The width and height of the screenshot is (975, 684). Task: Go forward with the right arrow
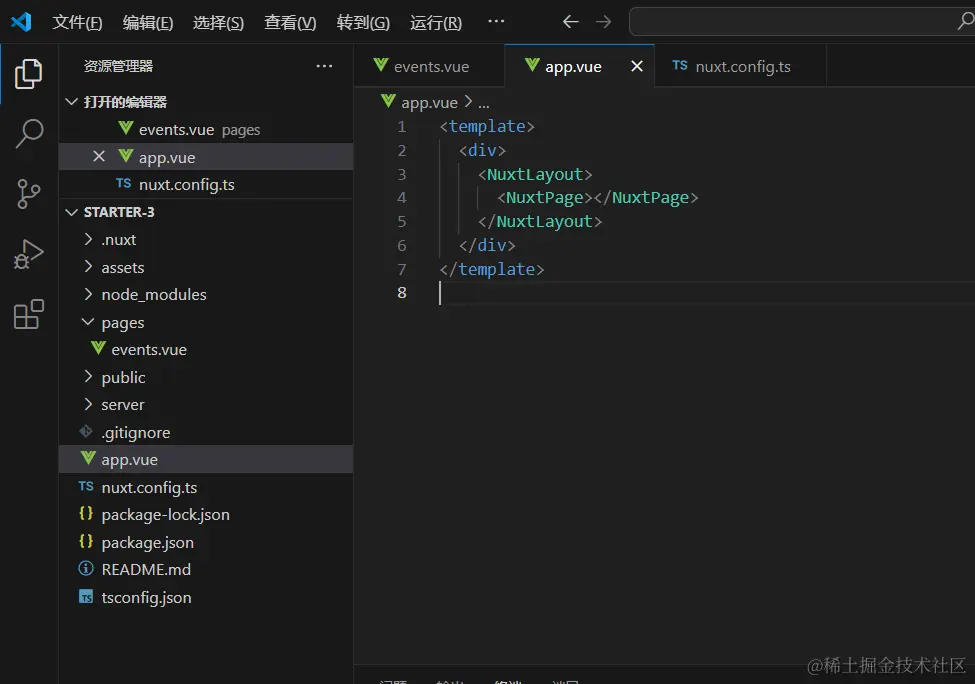coord(603,22)
